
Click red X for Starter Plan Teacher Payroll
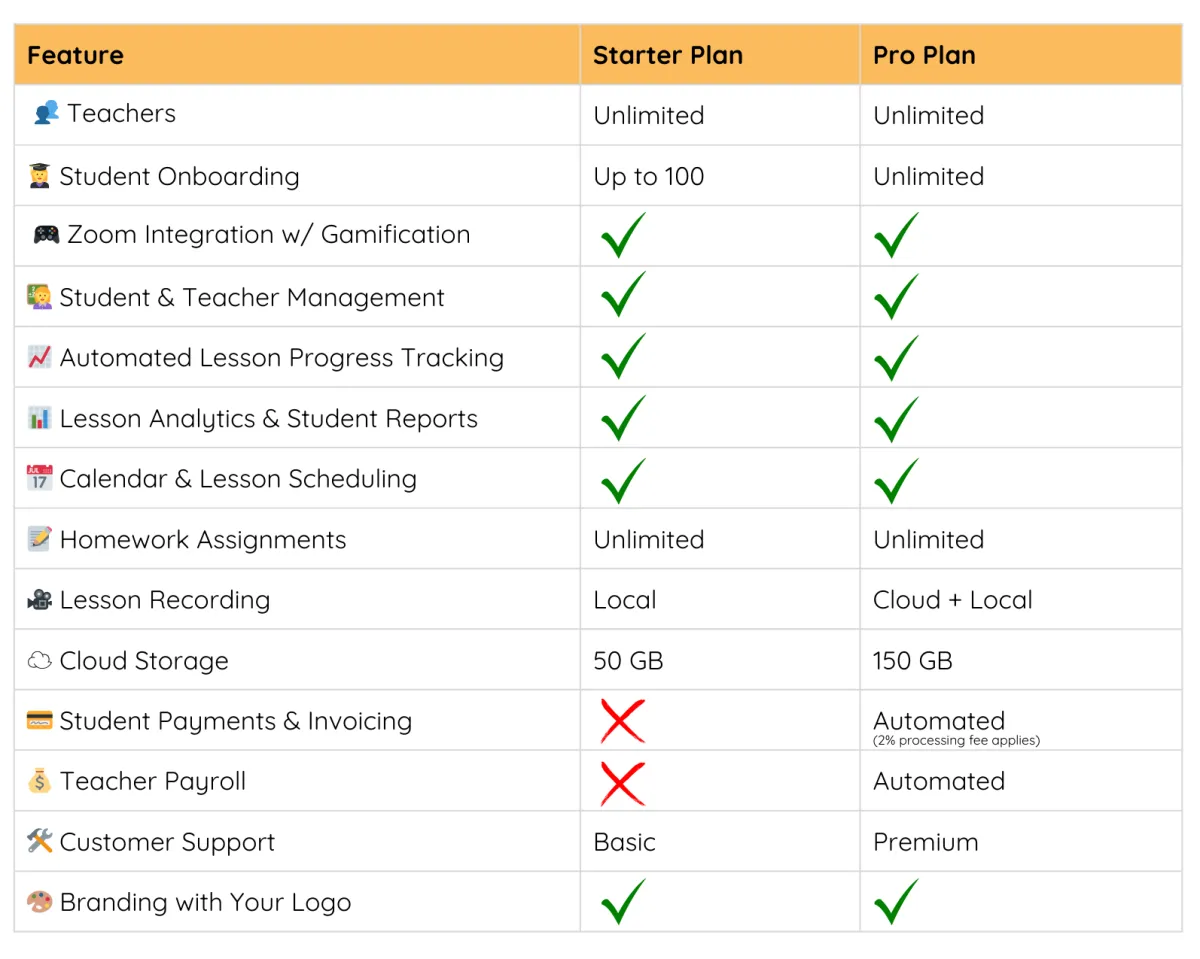[x=623, y=782]
